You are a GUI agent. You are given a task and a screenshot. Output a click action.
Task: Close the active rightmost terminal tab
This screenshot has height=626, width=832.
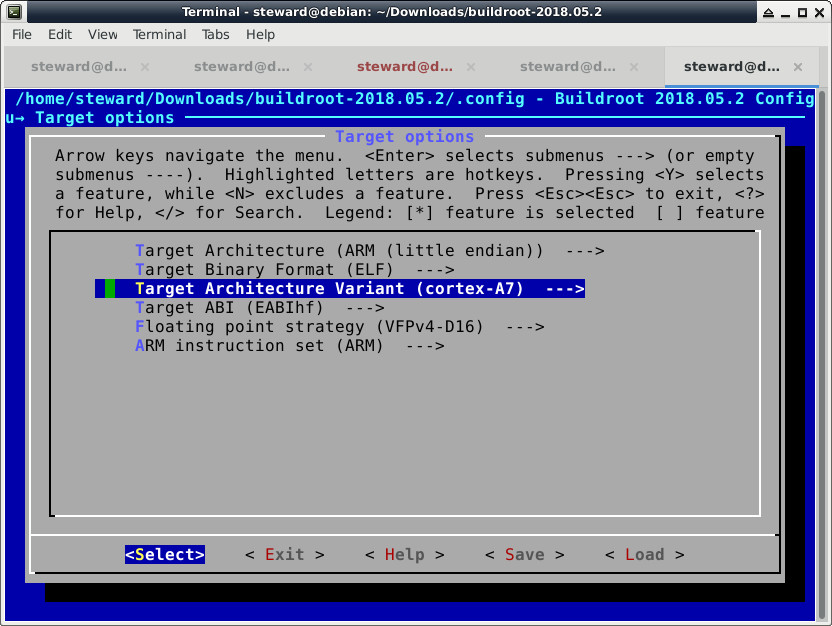797,67
